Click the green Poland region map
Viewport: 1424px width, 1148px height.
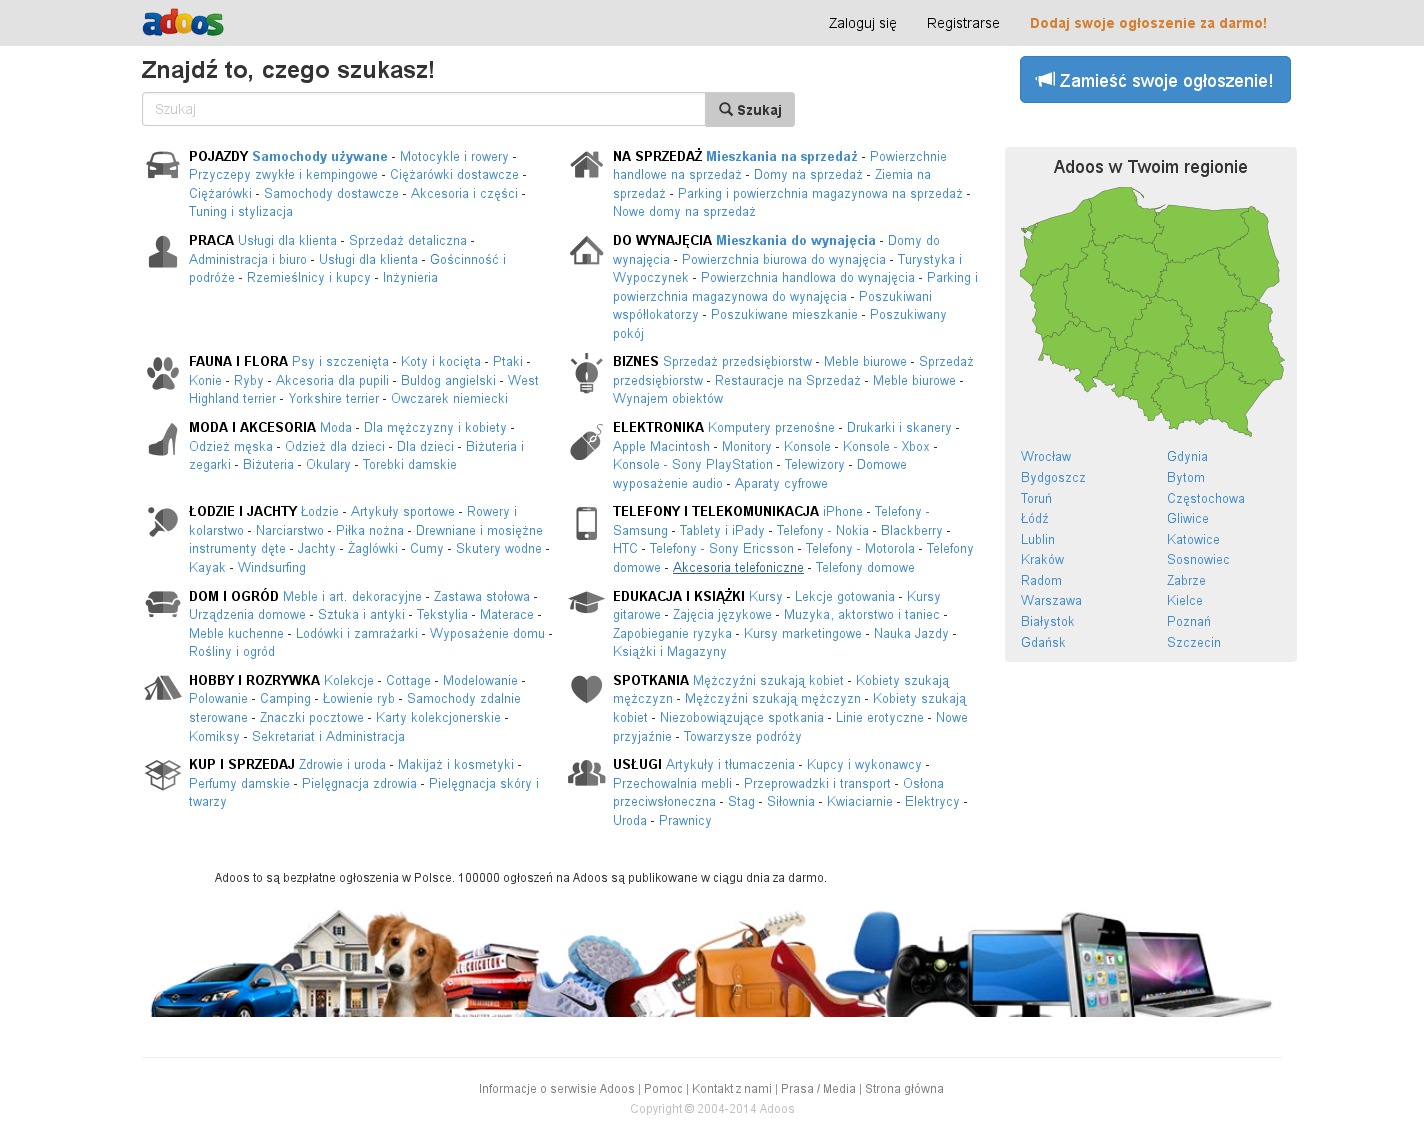tap(1152, 310)
